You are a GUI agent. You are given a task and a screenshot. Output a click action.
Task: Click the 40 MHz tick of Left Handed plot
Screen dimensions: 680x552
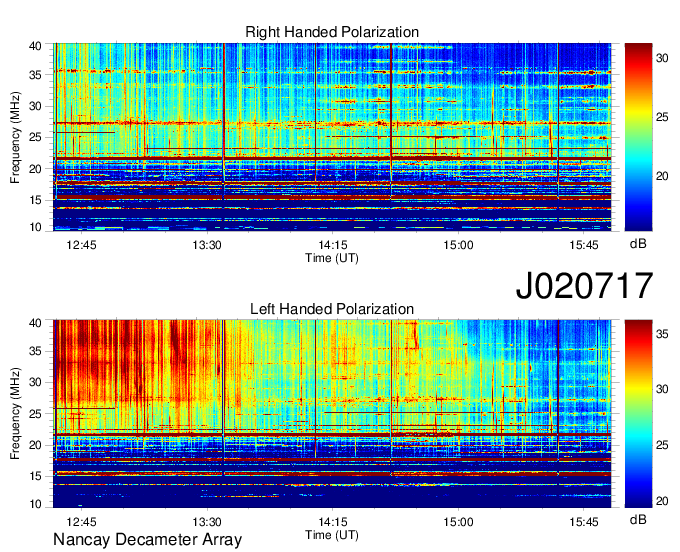(36, 323)
